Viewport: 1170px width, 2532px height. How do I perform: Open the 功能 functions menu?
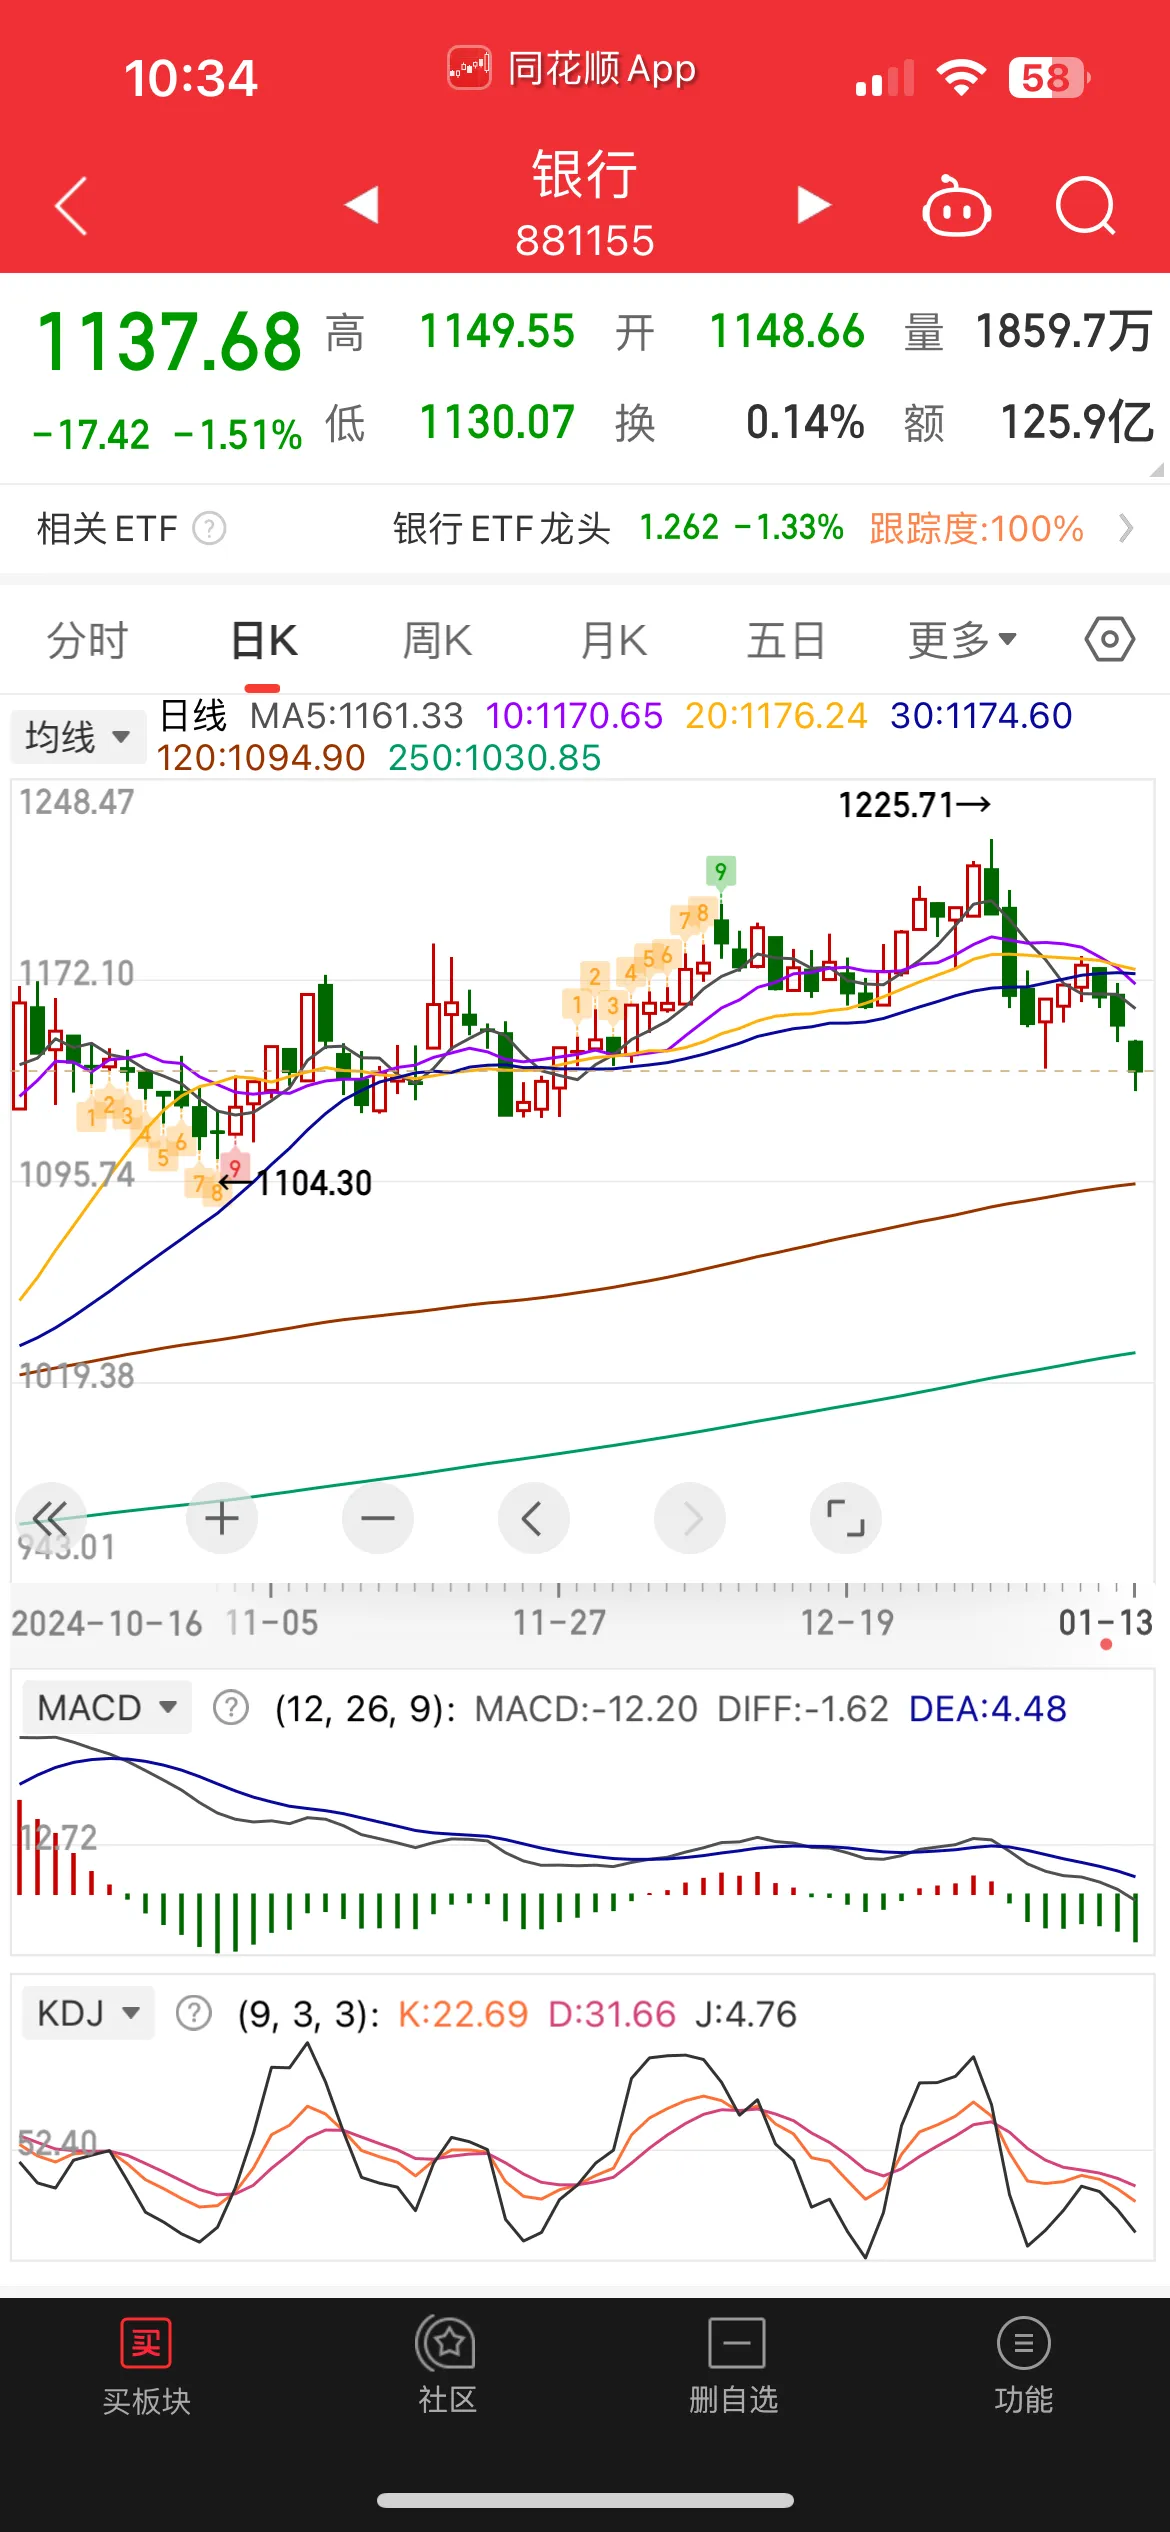1024,2364
